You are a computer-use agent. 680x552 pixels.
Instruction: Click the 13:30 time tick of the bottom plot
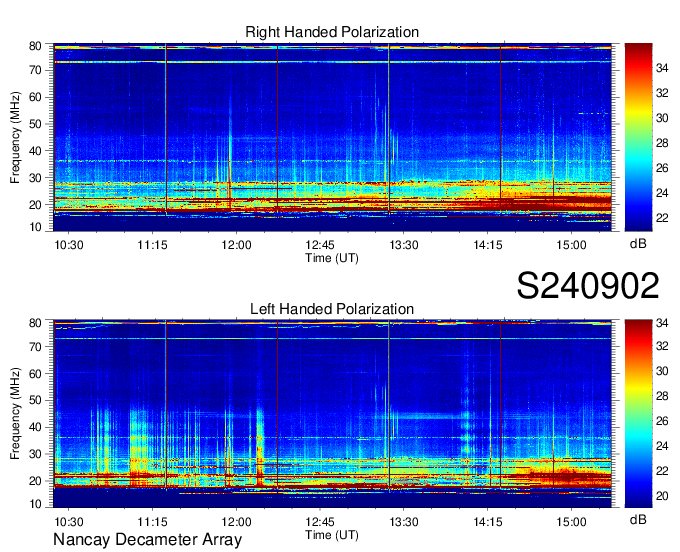tap(404, 522)
